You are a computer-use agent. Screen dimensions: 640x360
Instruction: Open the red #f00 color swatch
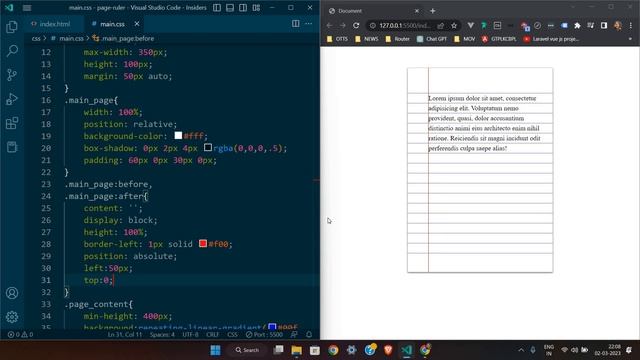tap(203, 244)
